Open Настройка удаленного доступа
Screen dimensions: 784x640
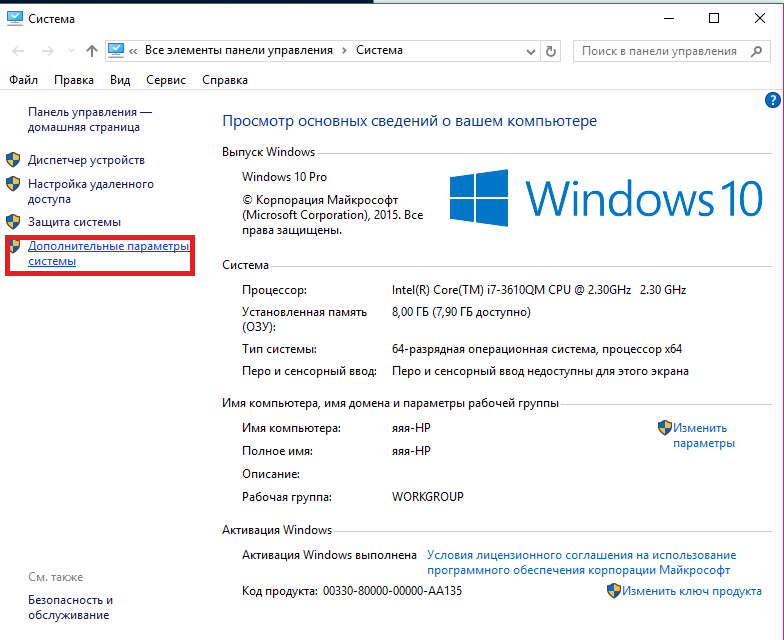tap(91, 192)
